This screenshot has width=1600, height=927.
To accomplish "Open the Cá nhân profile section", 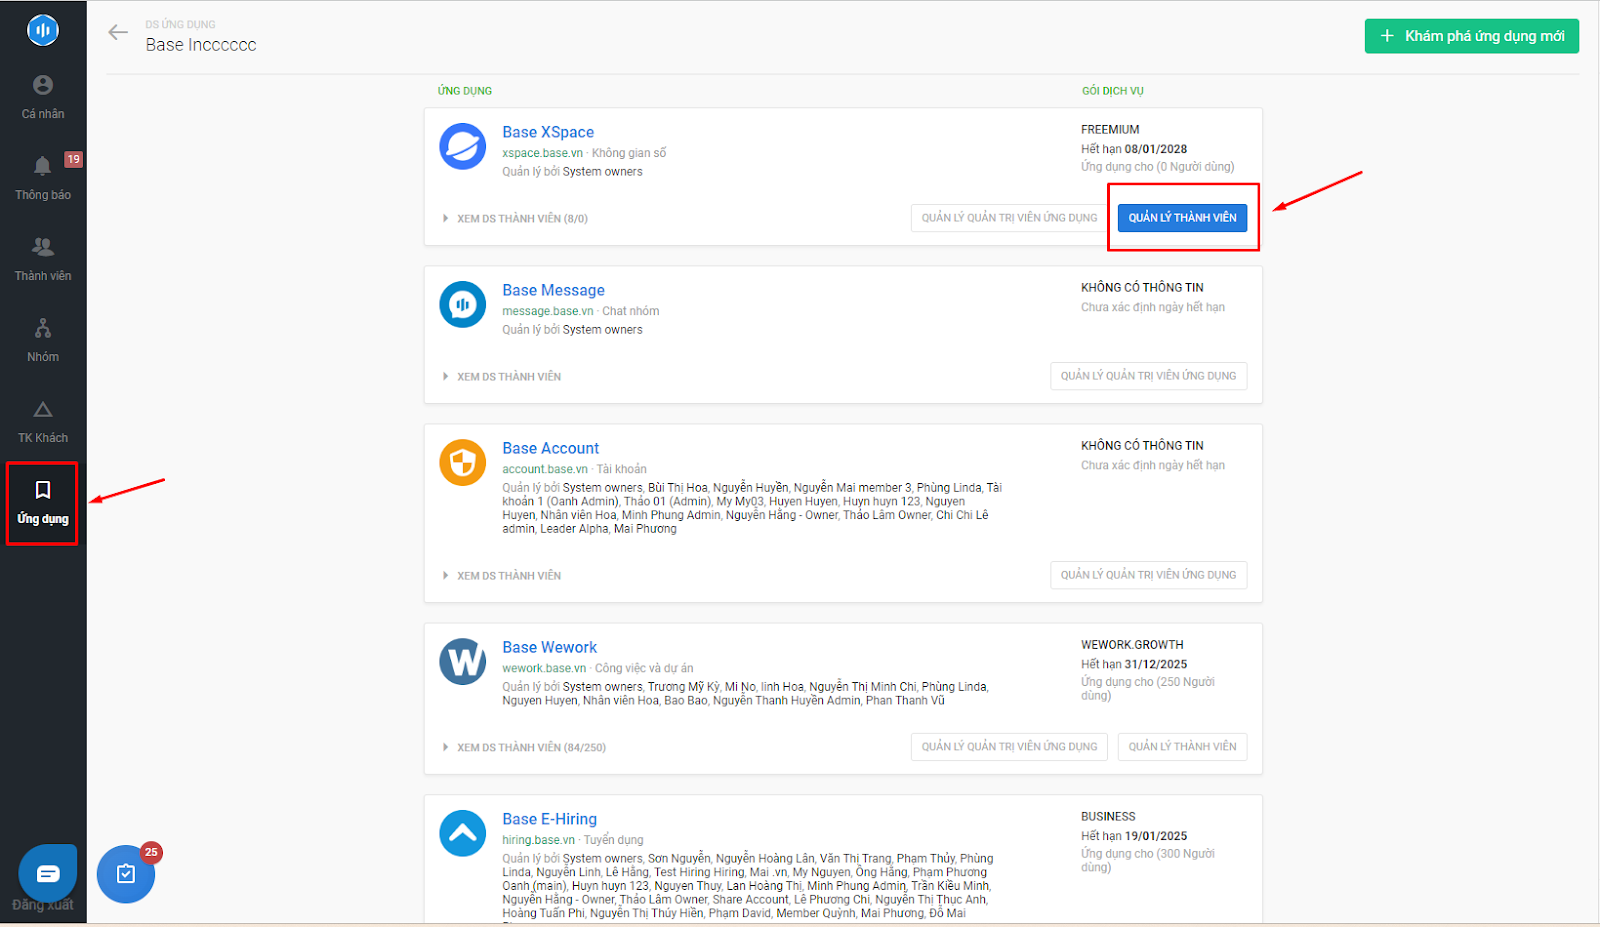I will tap(43, 97).
